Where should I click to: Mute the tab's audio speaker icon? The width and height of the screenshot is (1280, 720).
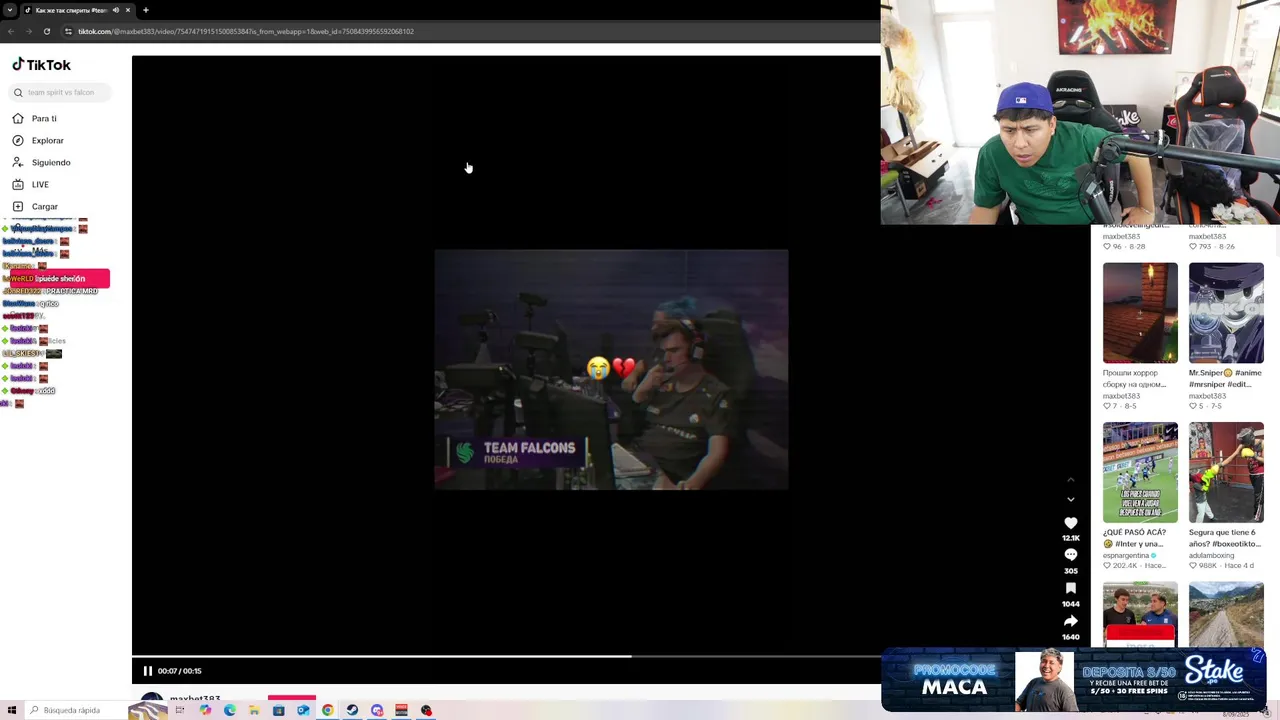coord(116,10)
